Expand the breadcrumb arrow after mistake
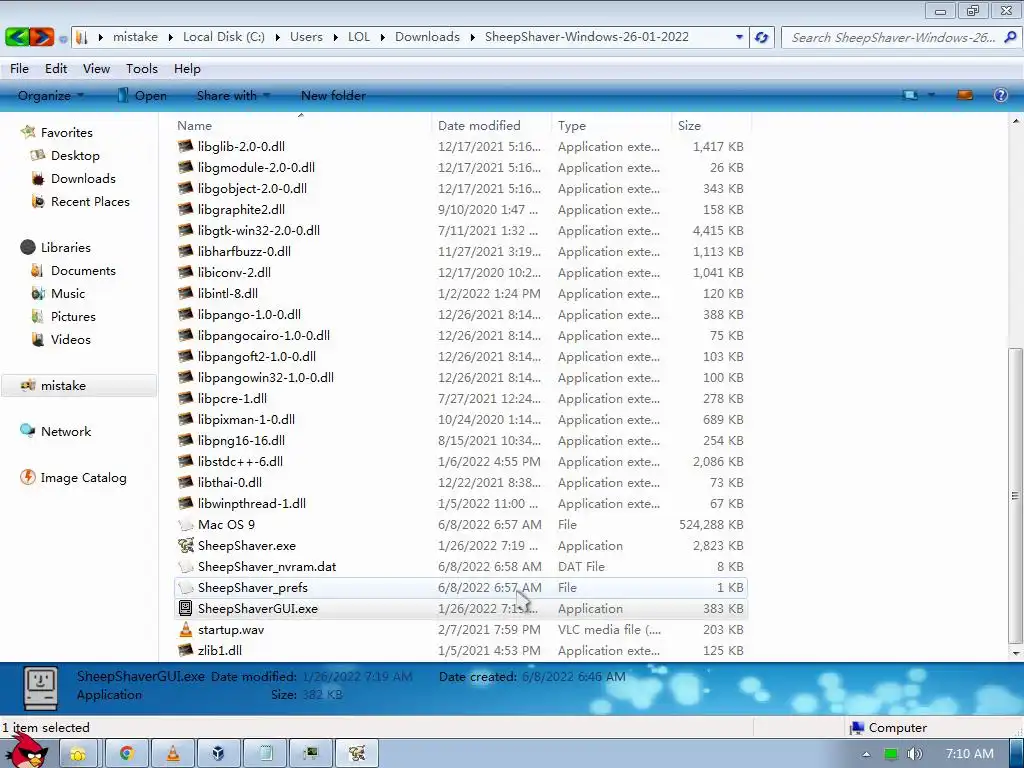This screenshot has width=1024, height=768. tap(170, 37)
